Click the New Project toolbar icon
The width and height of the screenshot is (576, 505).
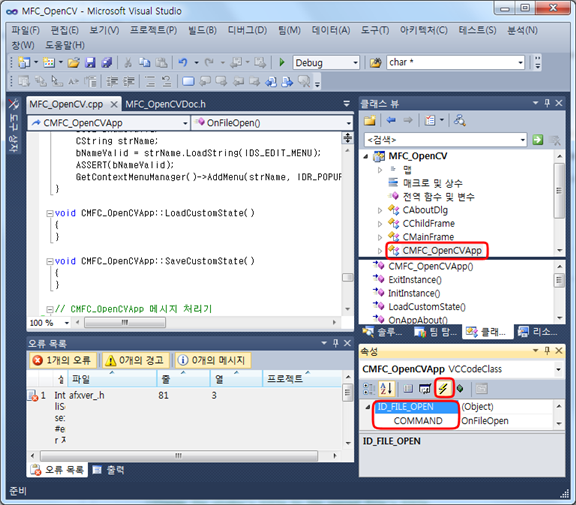(24, 62)
